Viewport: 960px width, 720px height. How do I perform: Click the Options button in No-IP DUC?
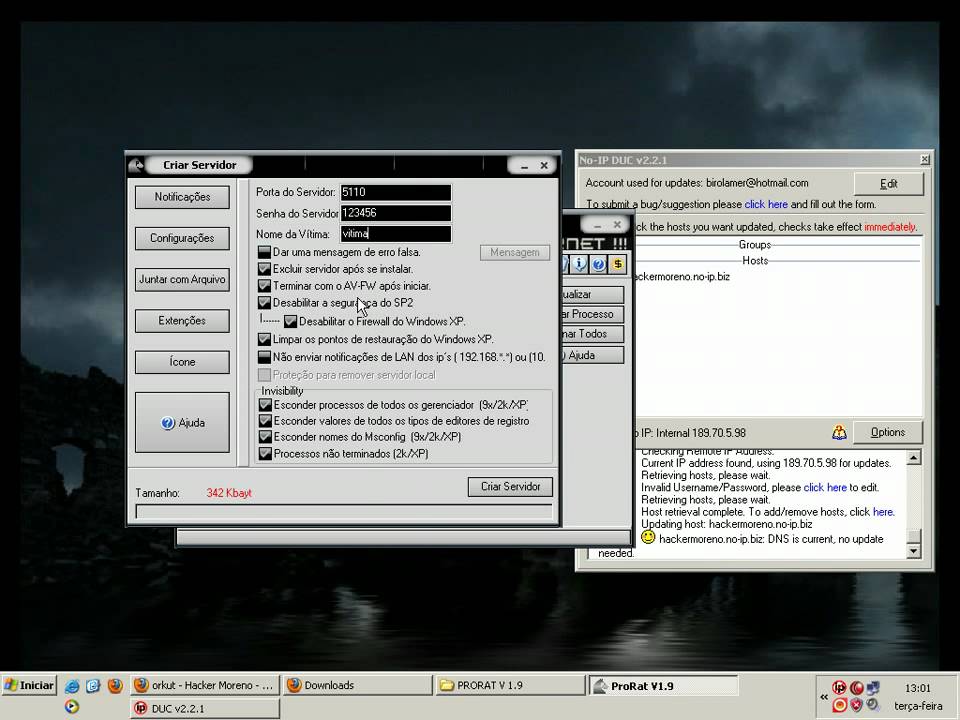888,432
